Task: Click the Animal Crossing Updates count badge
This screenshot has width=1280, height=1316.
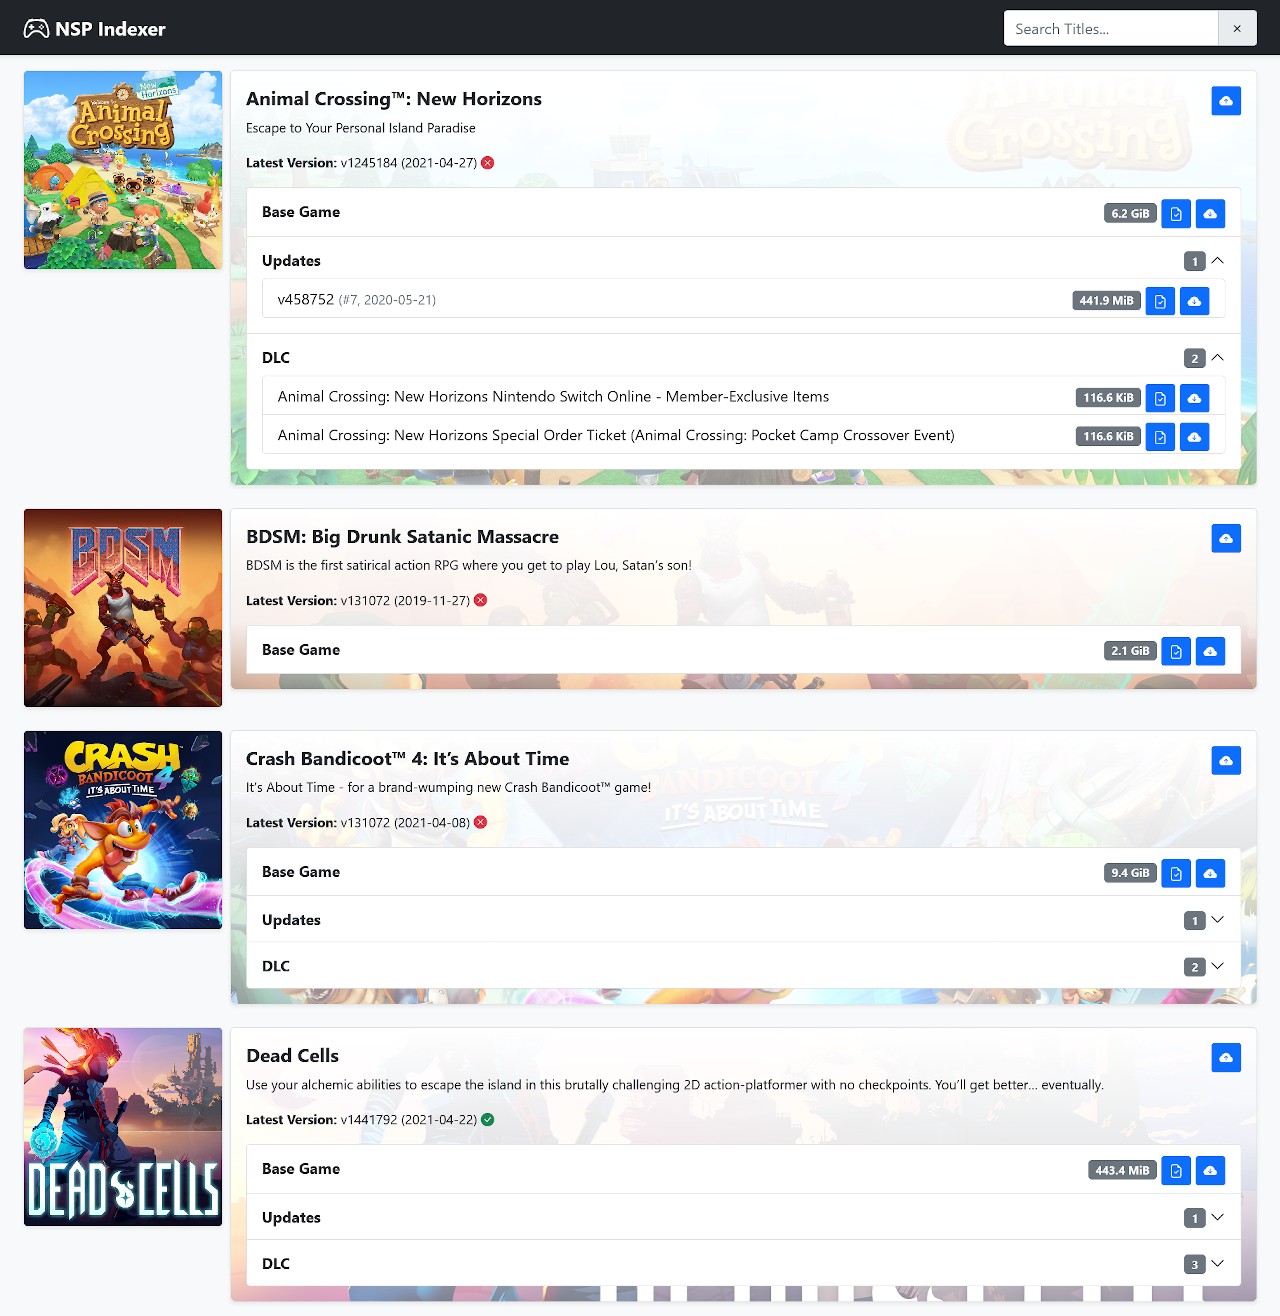Action: point(1194,262)
